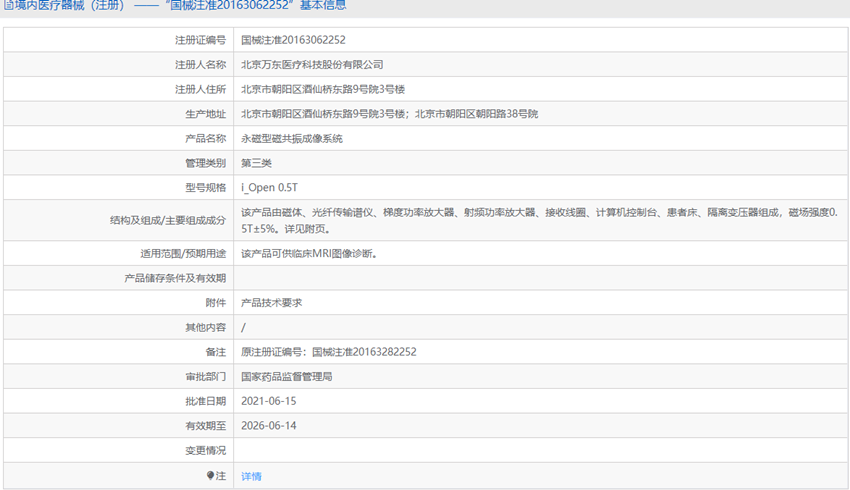Click the 注册证编号 label

coord(200,40)
